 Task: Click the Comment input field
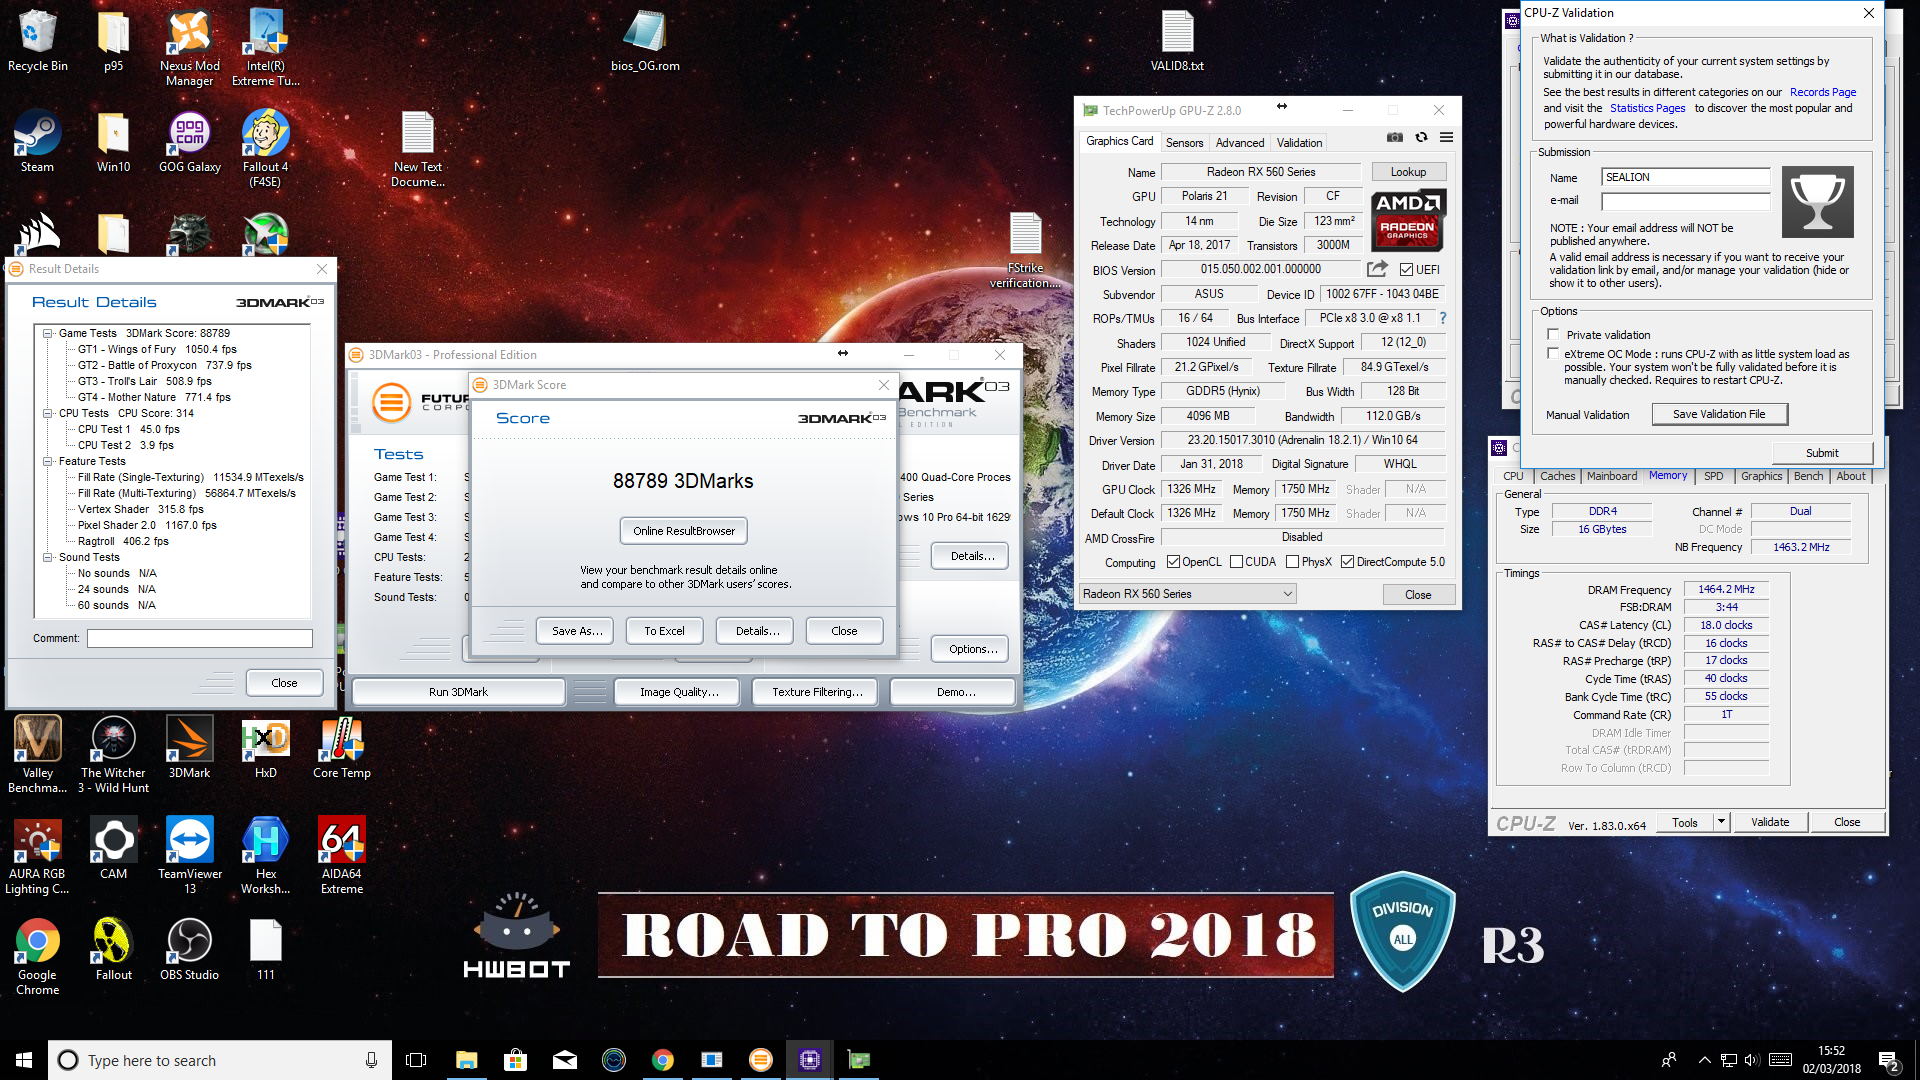point(200,638)
